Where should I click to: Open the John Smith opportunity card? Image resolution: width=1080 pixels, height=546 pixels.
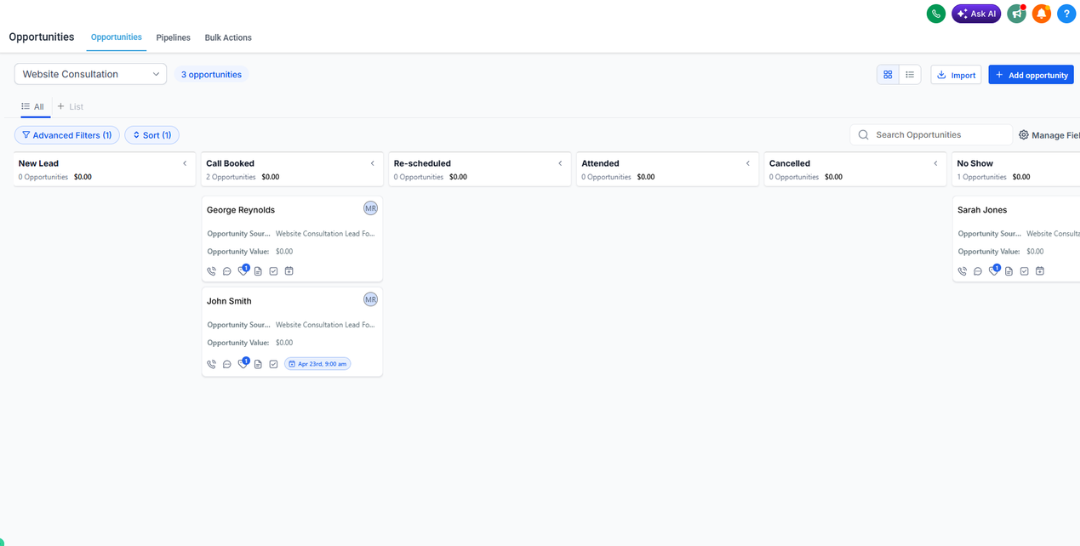click(292, 332)
